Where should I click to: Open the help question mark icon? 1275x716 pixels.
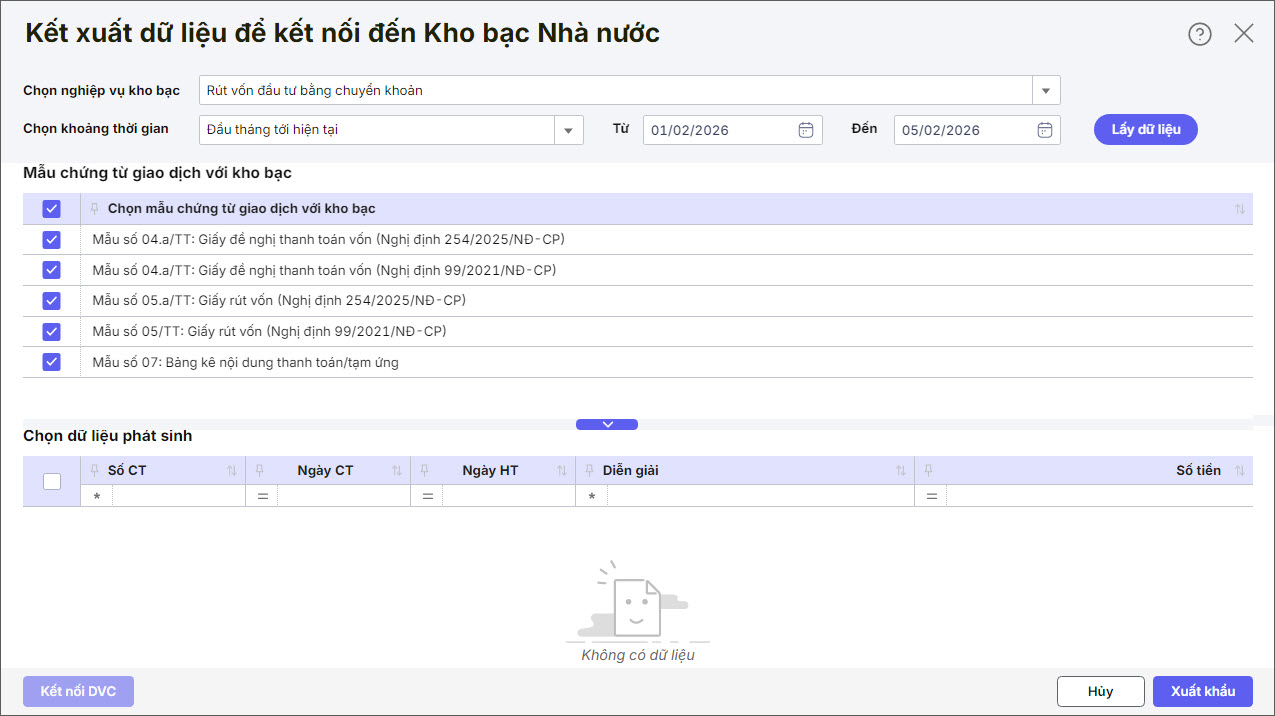click(x=1199, y=34)
